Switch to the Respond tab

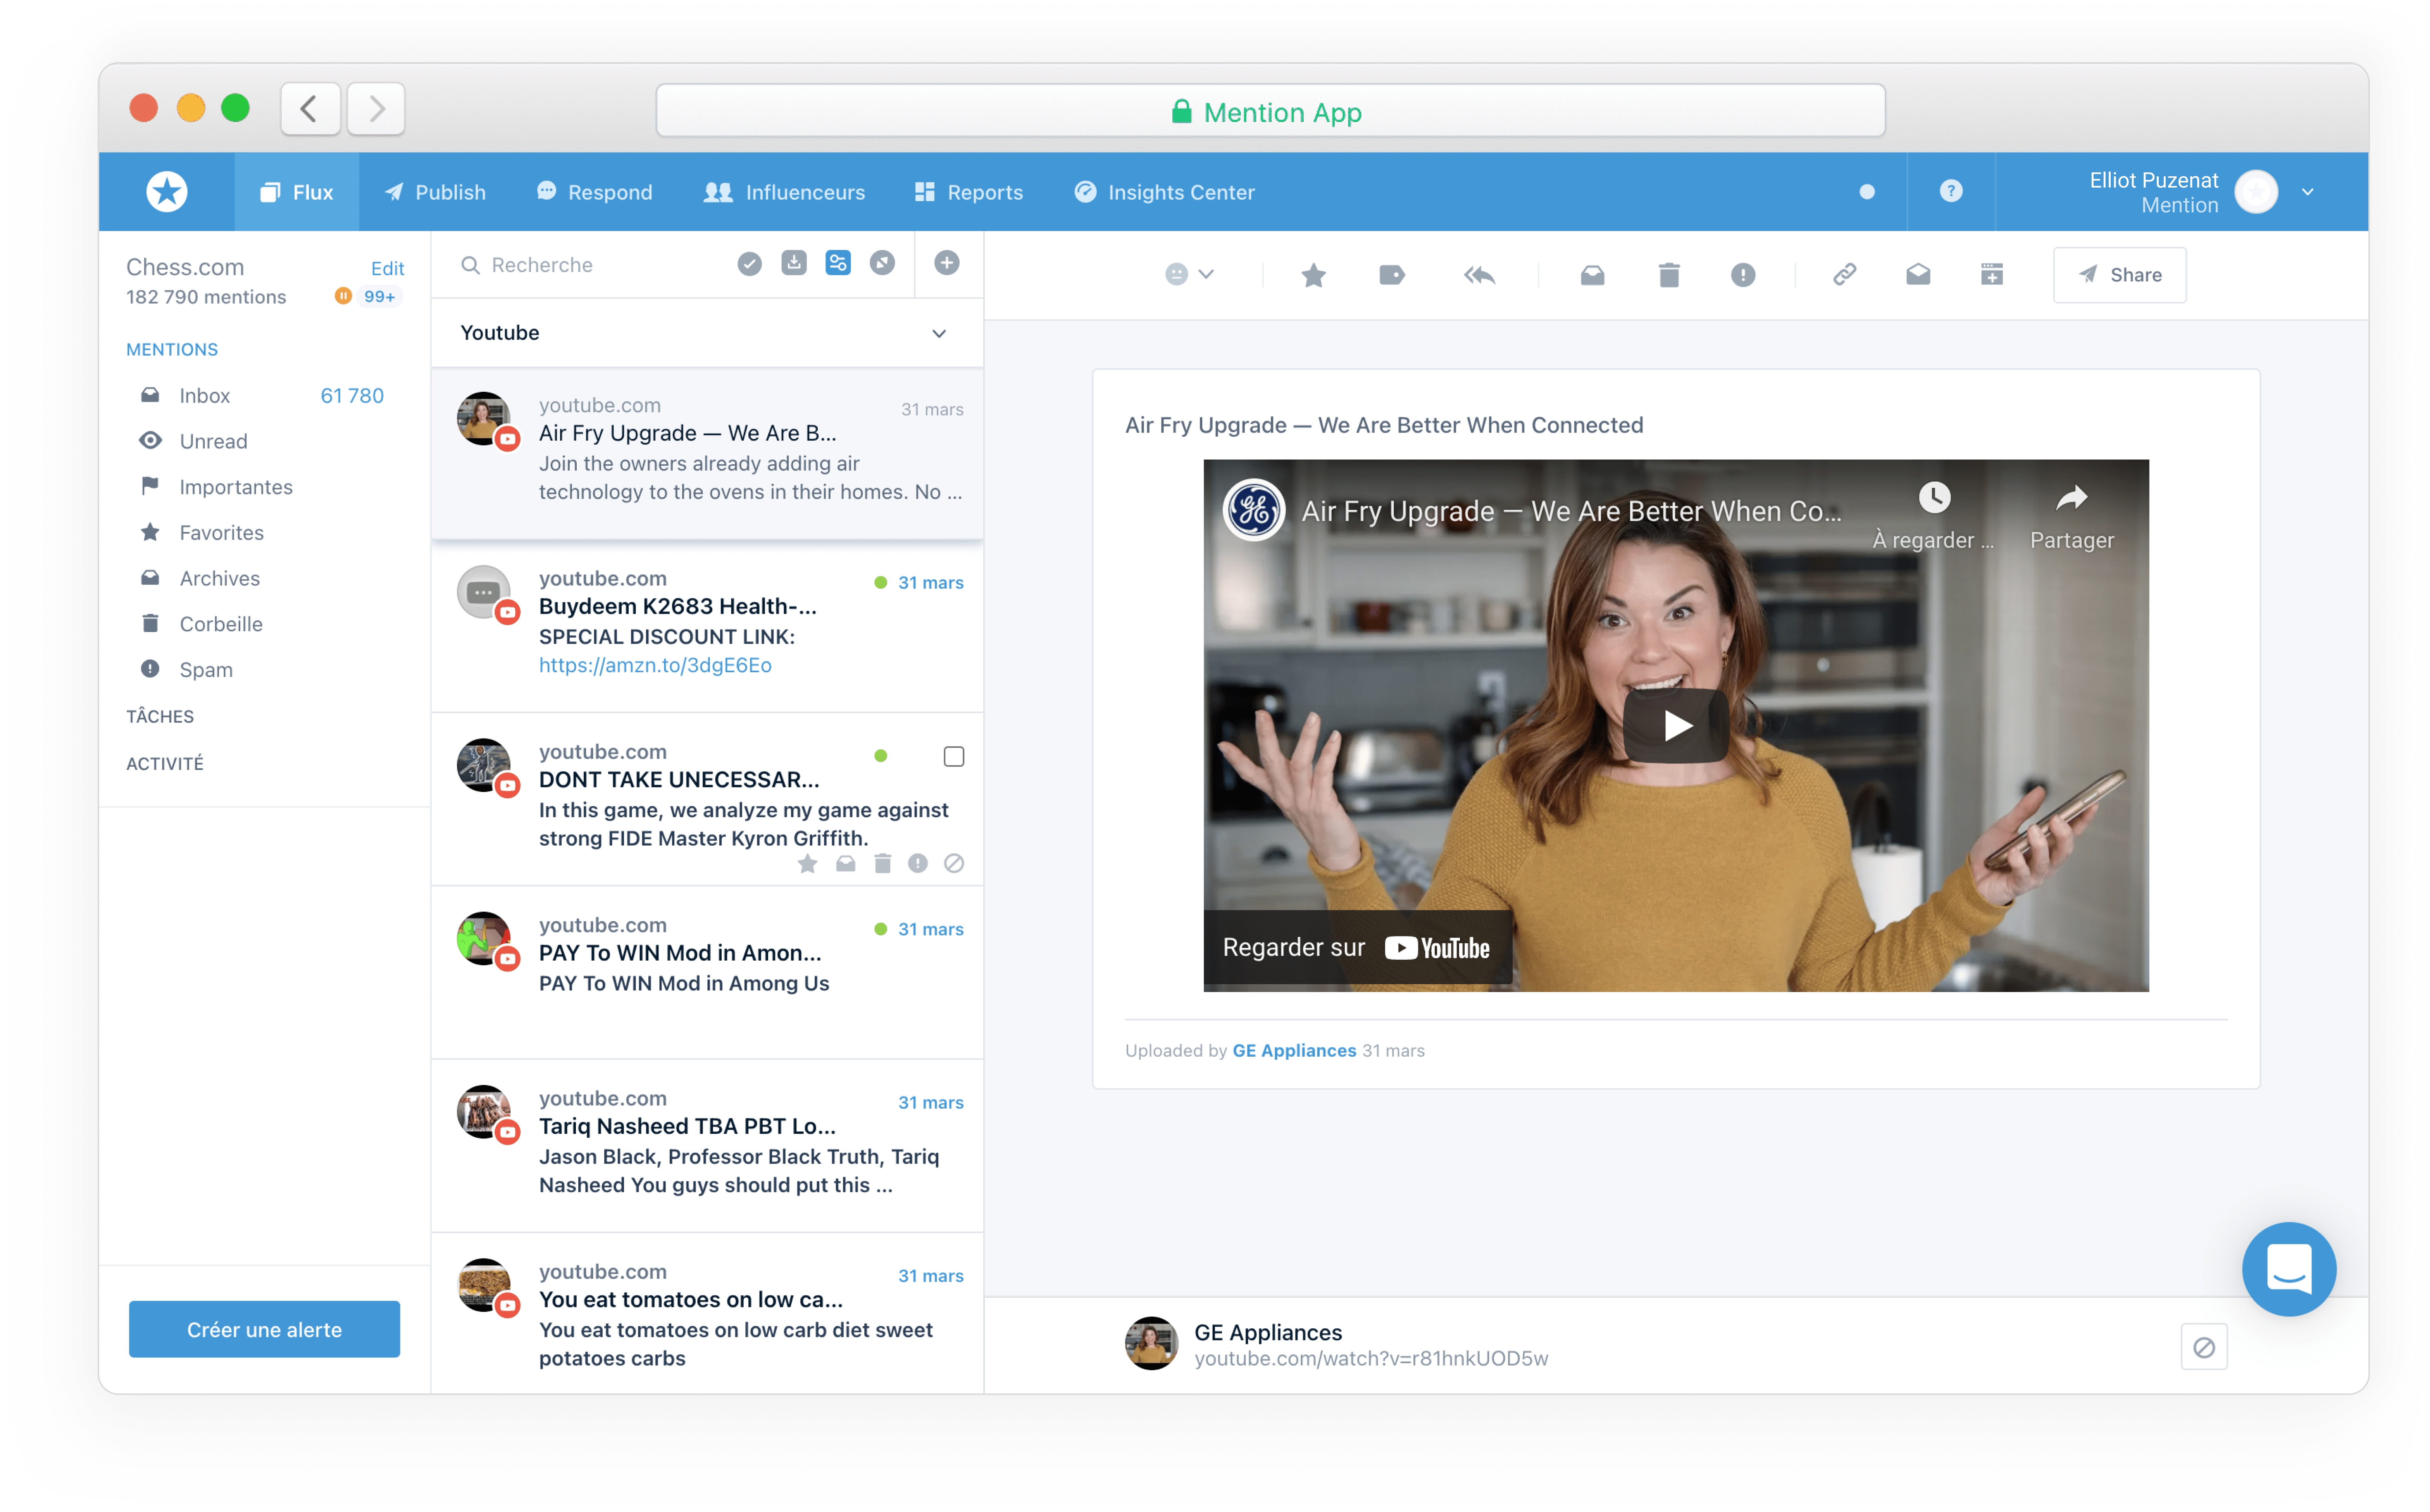pos(595,192)
